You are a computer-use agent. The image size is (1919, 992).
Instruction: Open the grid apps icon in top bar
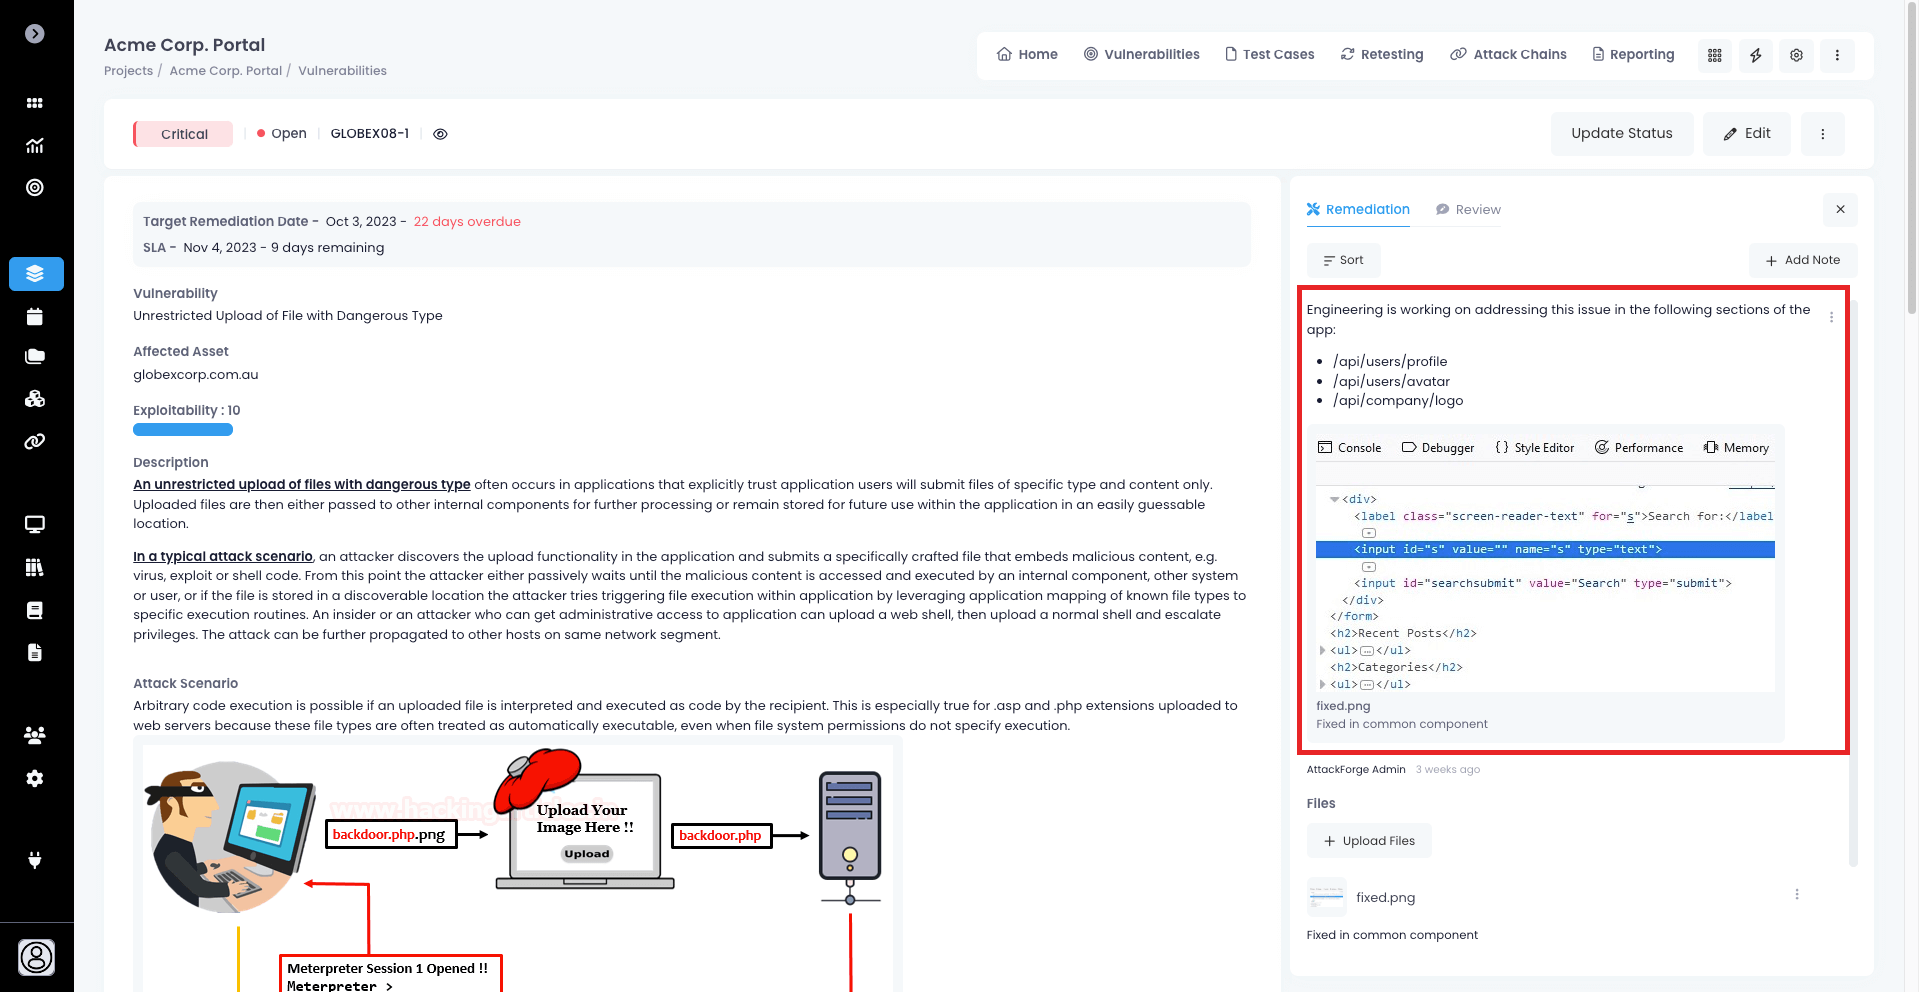pos(1714,55)
